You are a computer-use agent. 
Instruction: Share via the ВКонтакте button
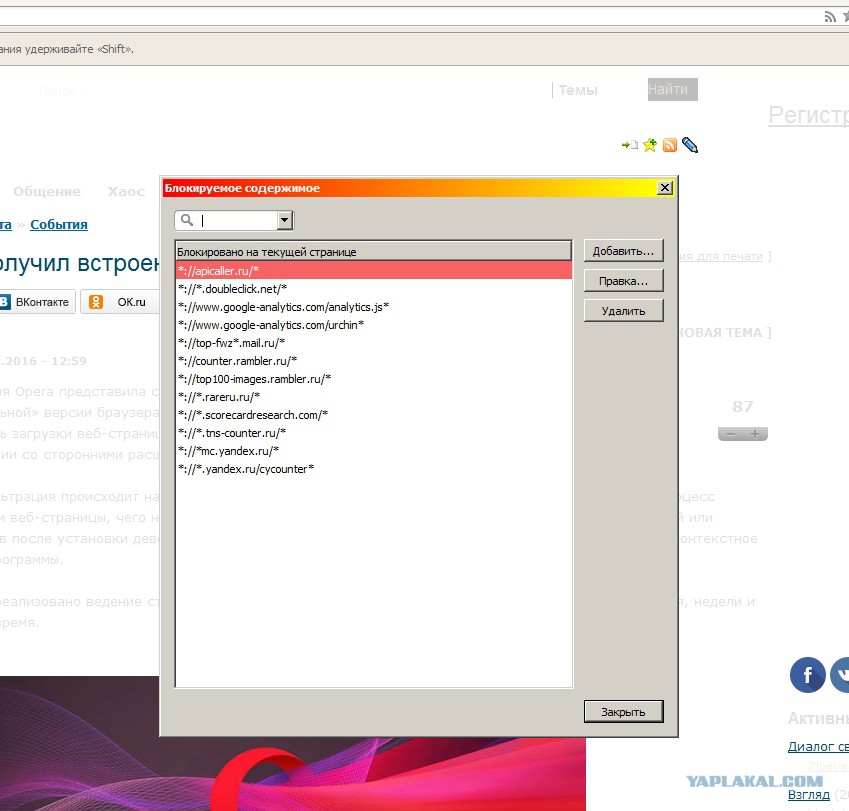tap(35, 302)
